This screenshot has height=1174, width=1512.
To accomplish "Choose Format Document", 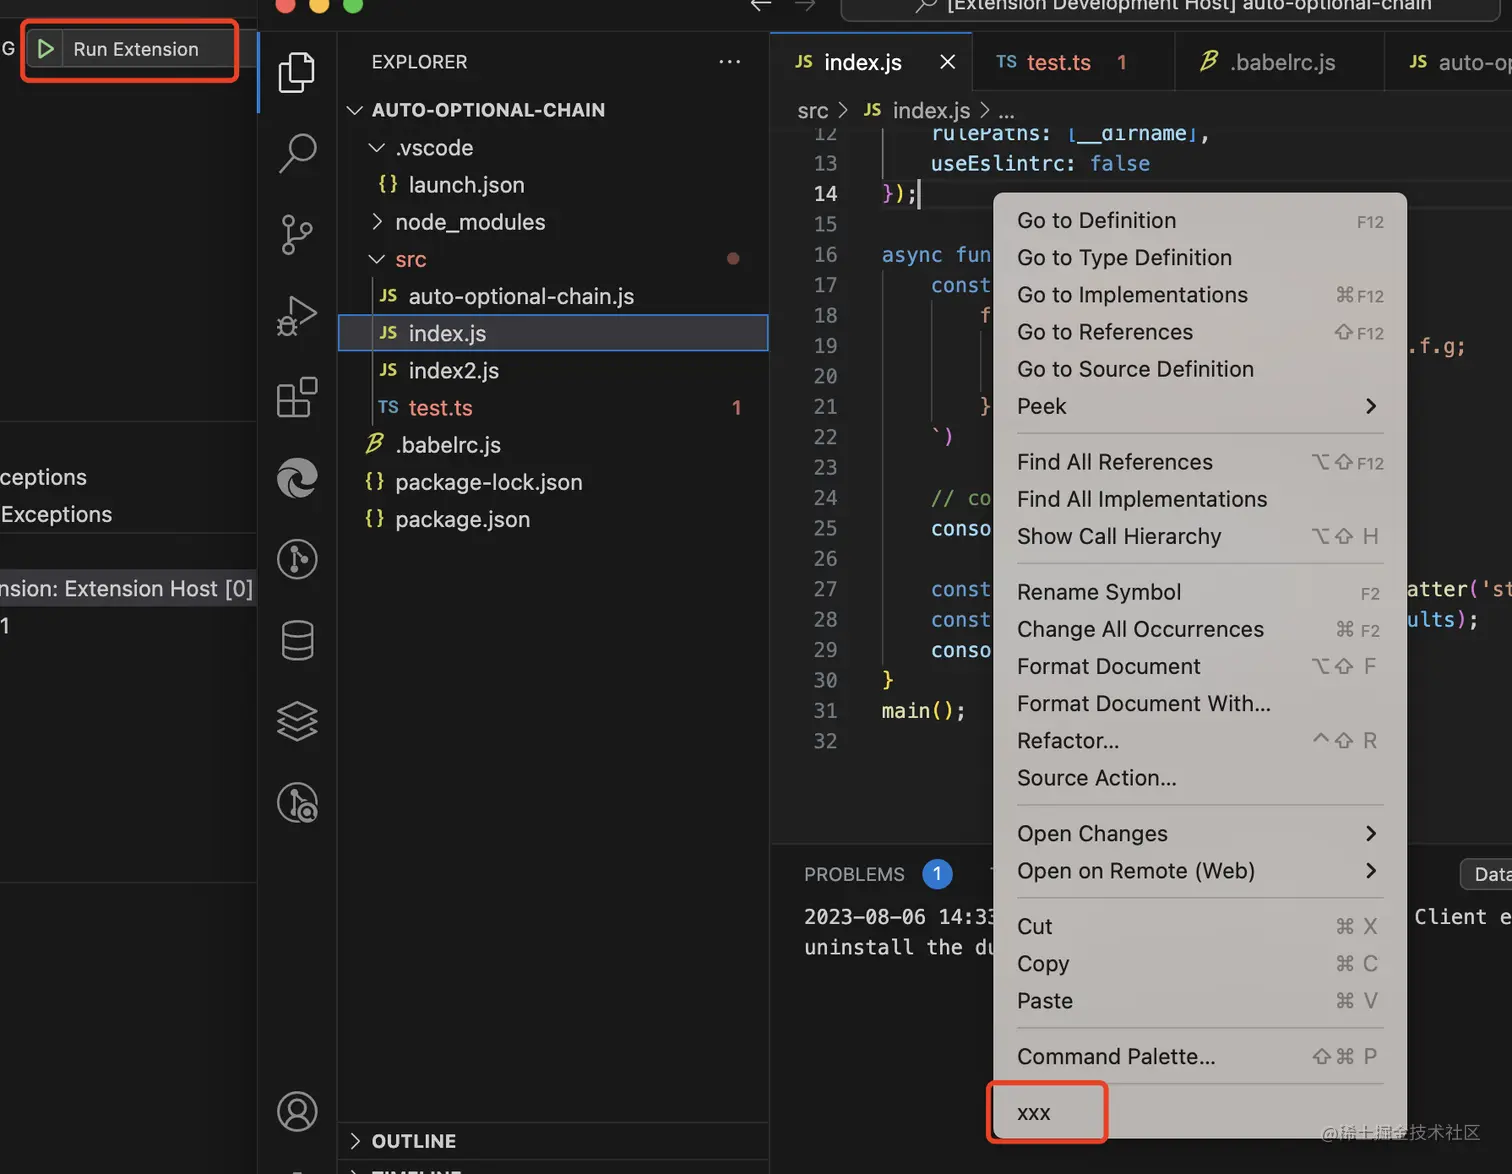I will coord(1200,666).
